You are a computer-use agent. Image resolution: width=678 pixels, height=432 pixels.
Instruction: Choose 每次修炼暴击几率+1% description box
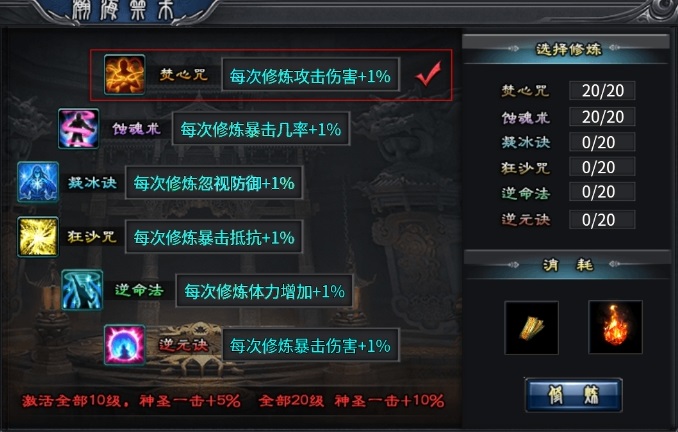click(x=261, y=129)
